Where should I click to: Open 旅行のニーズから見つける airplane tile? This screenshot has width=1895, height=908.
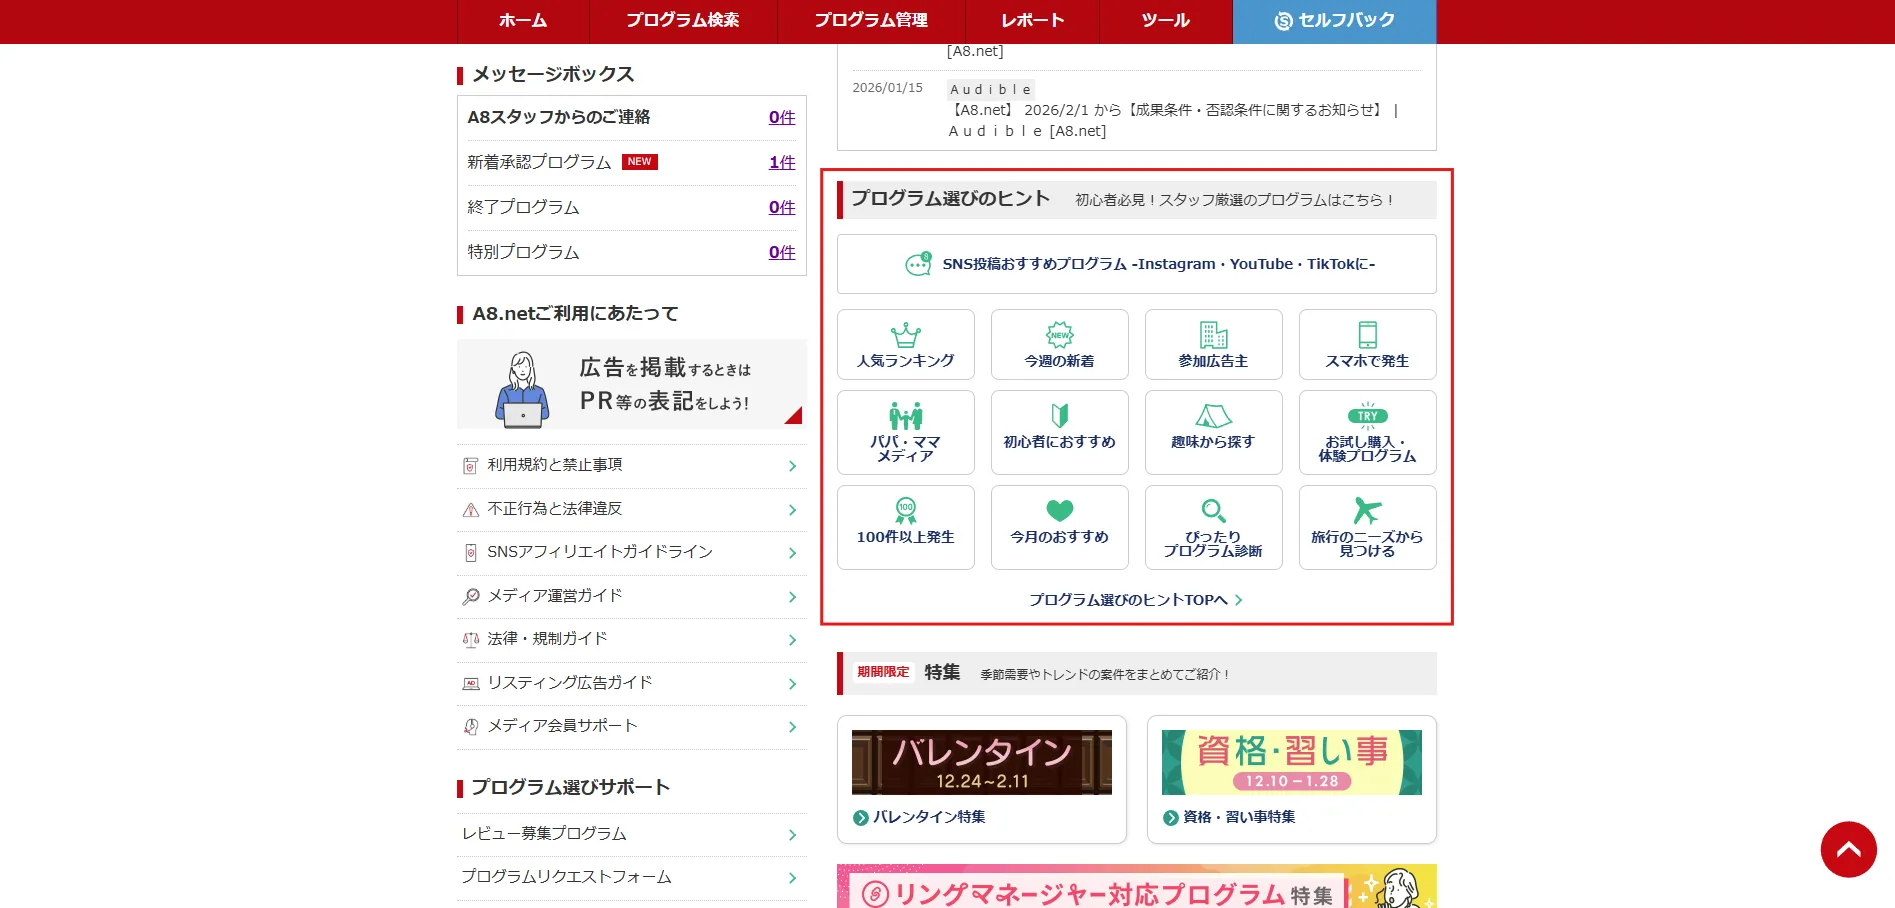coord(1367,527)
